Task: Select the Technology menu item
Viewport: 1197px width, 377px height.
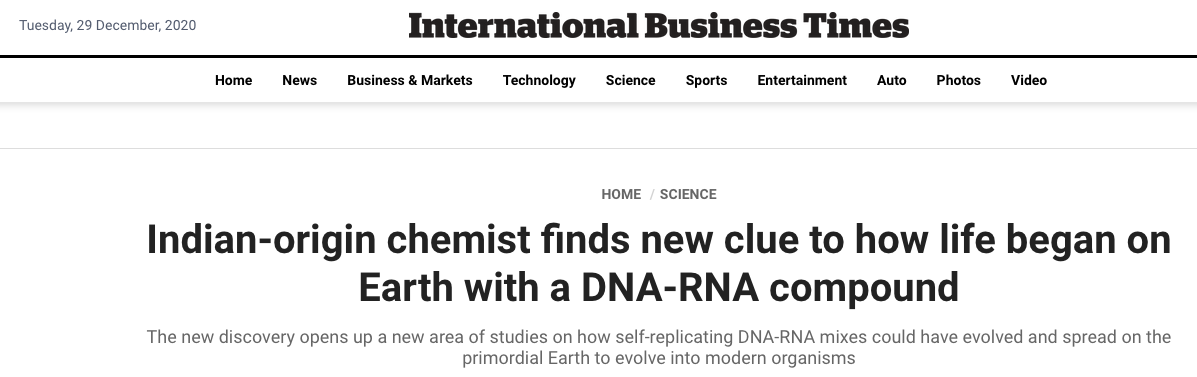Action: pyautogui.click(x=539, y=80)
